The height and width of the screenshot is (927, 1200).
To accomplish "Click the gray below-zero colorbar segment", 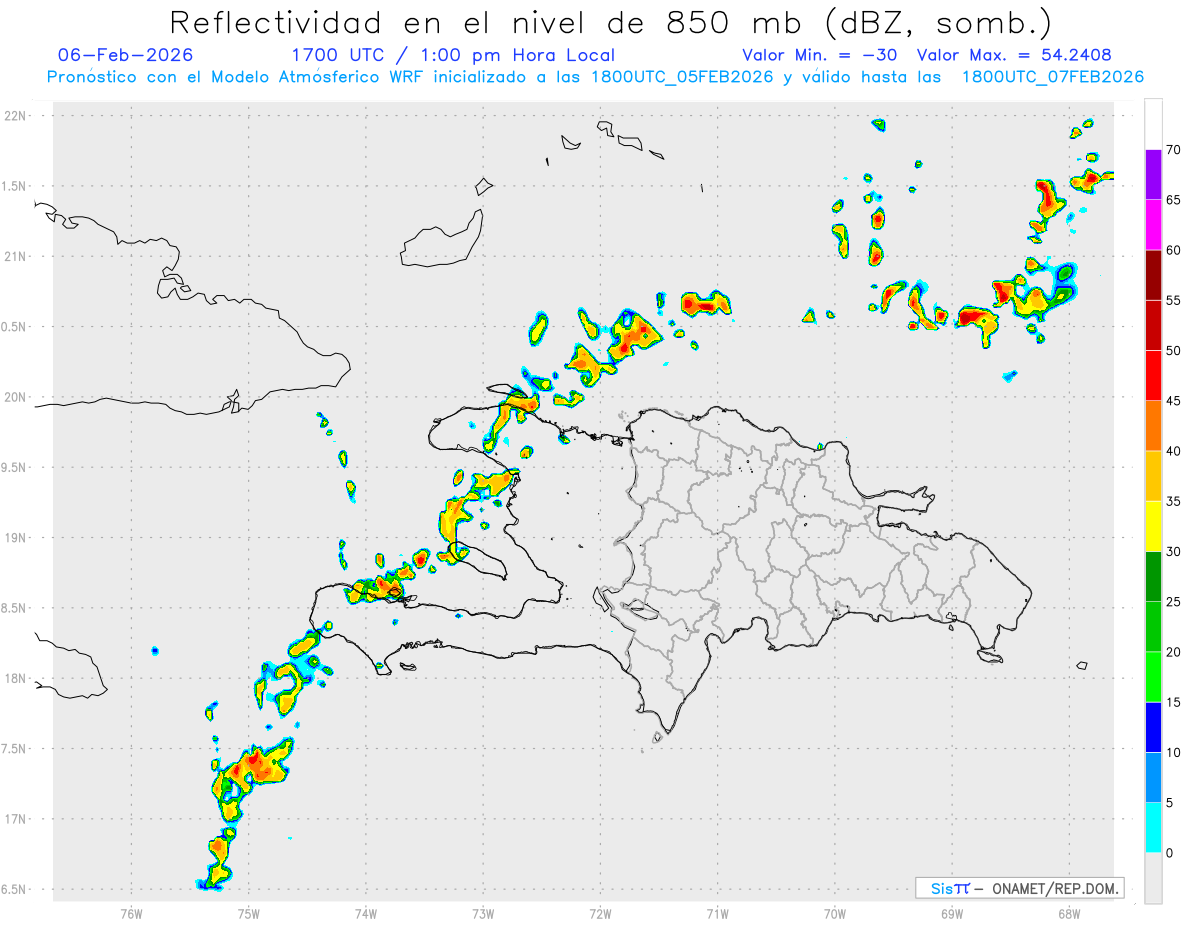I will [1153, 878].
